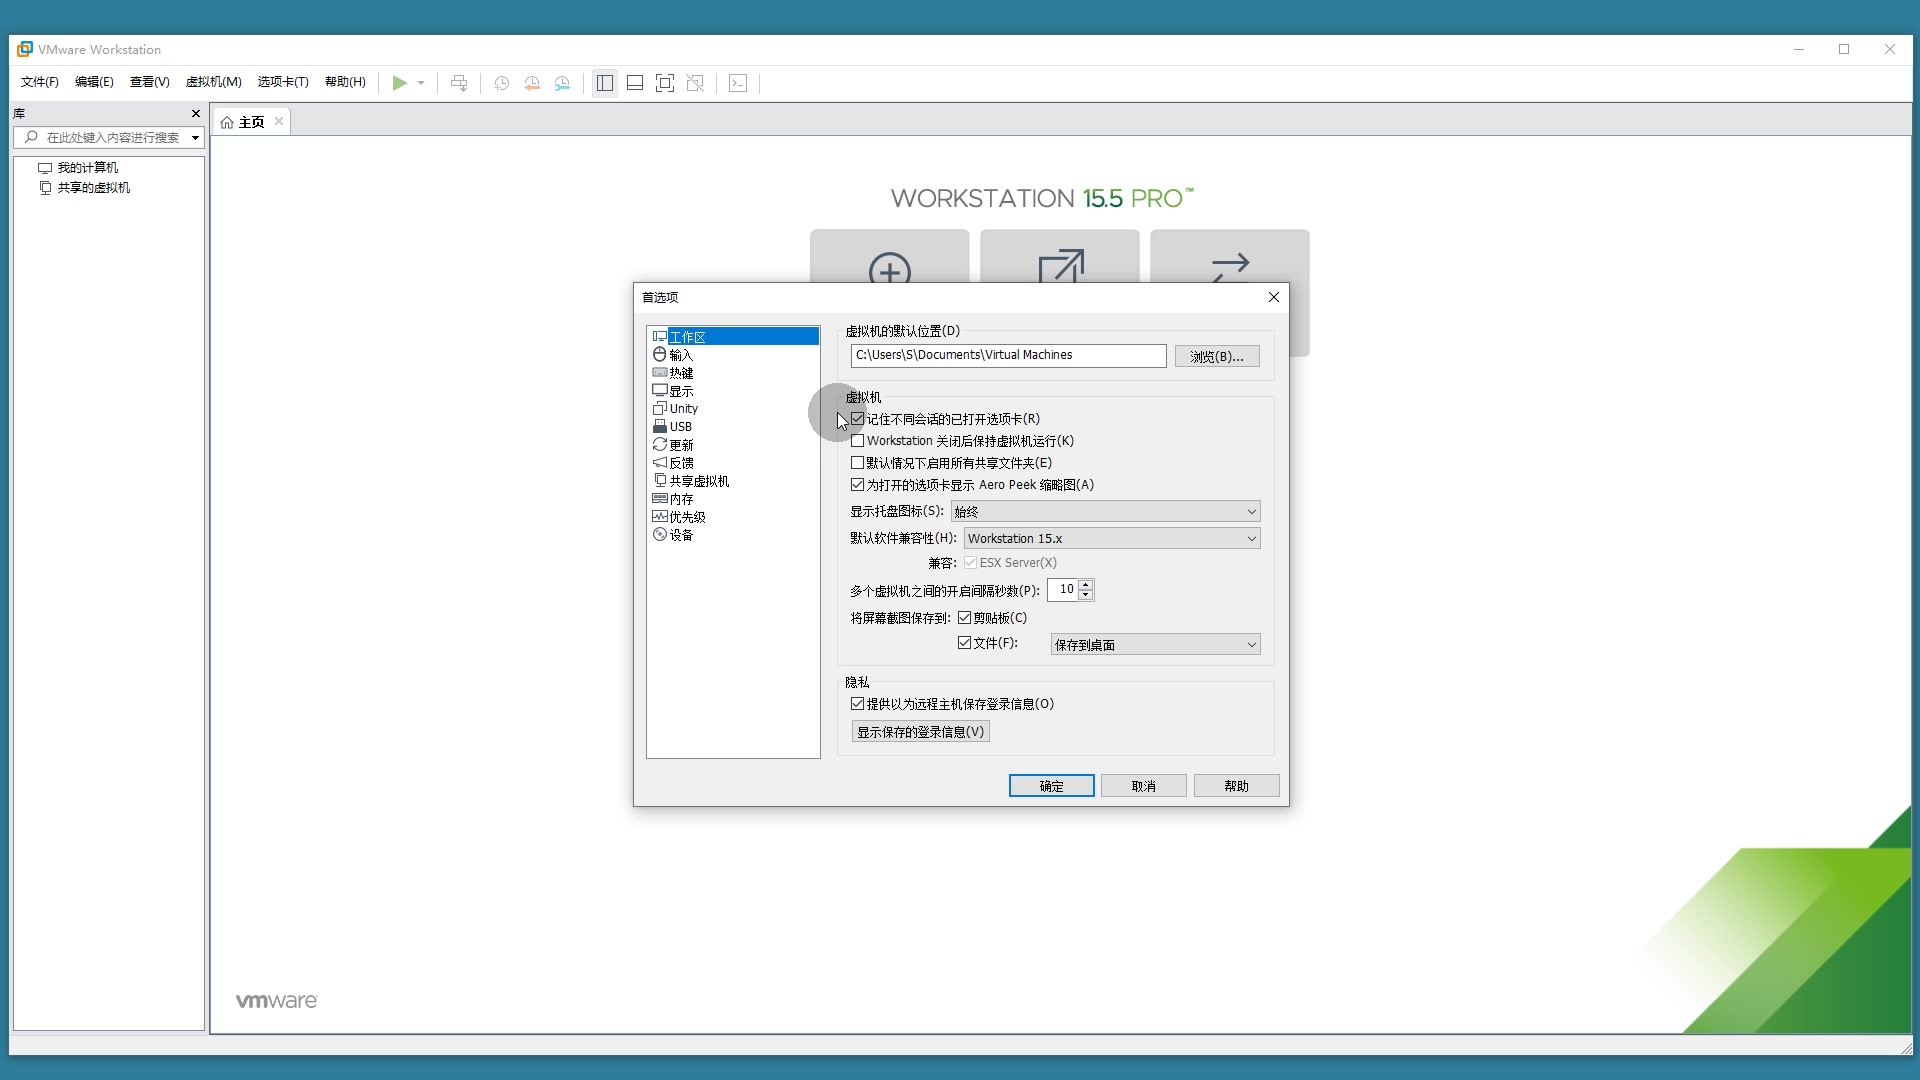The width and height of the screenshot is (1920, 1080).
Task: Click the green power on play icon
Action: point(399,83)
